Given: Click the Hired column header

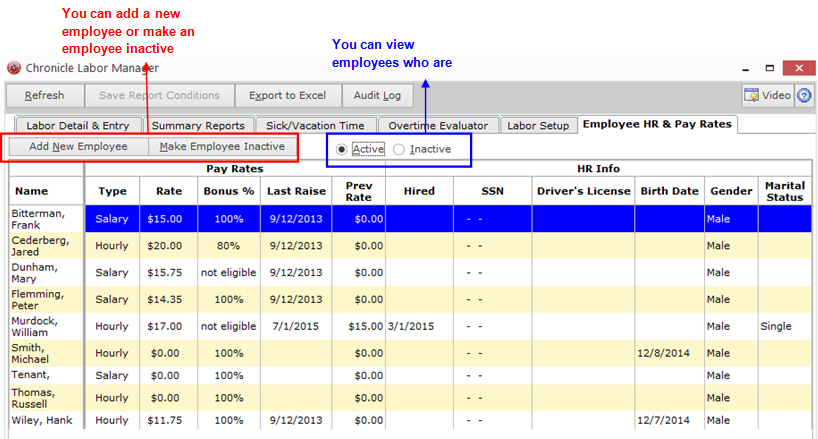Looking at the screenshot, I should click(419, 191).
